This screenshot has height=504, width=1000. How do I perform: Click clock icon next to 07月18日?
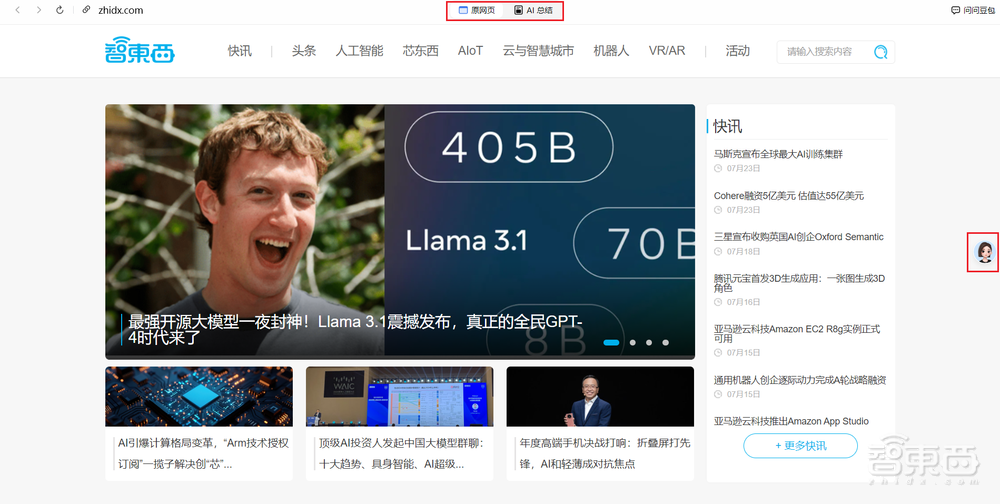click(x=717, y=251)
